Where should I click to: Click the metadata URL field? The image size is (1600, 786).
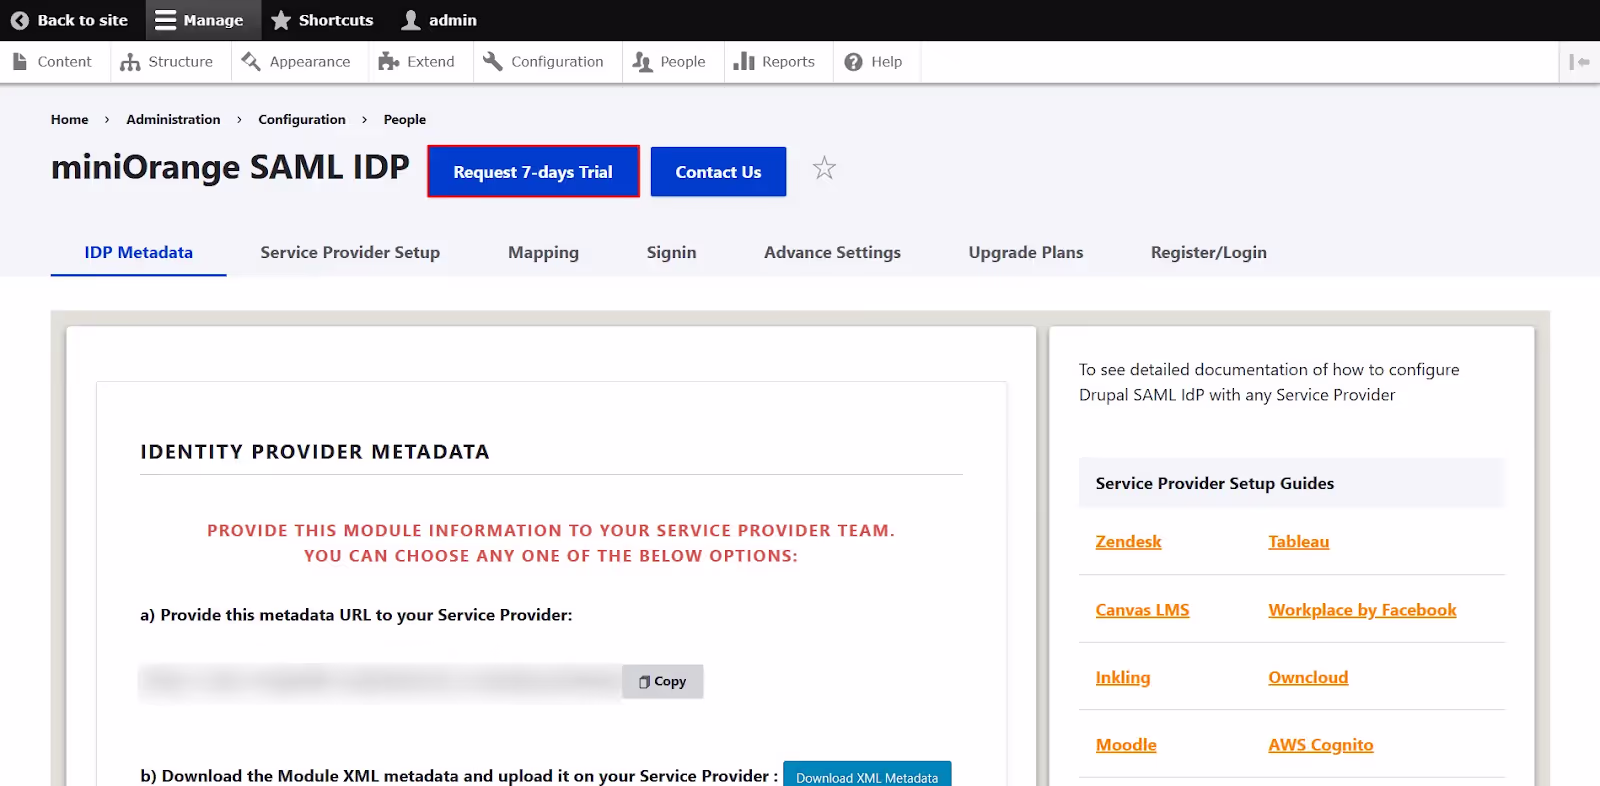pos(381,682)
